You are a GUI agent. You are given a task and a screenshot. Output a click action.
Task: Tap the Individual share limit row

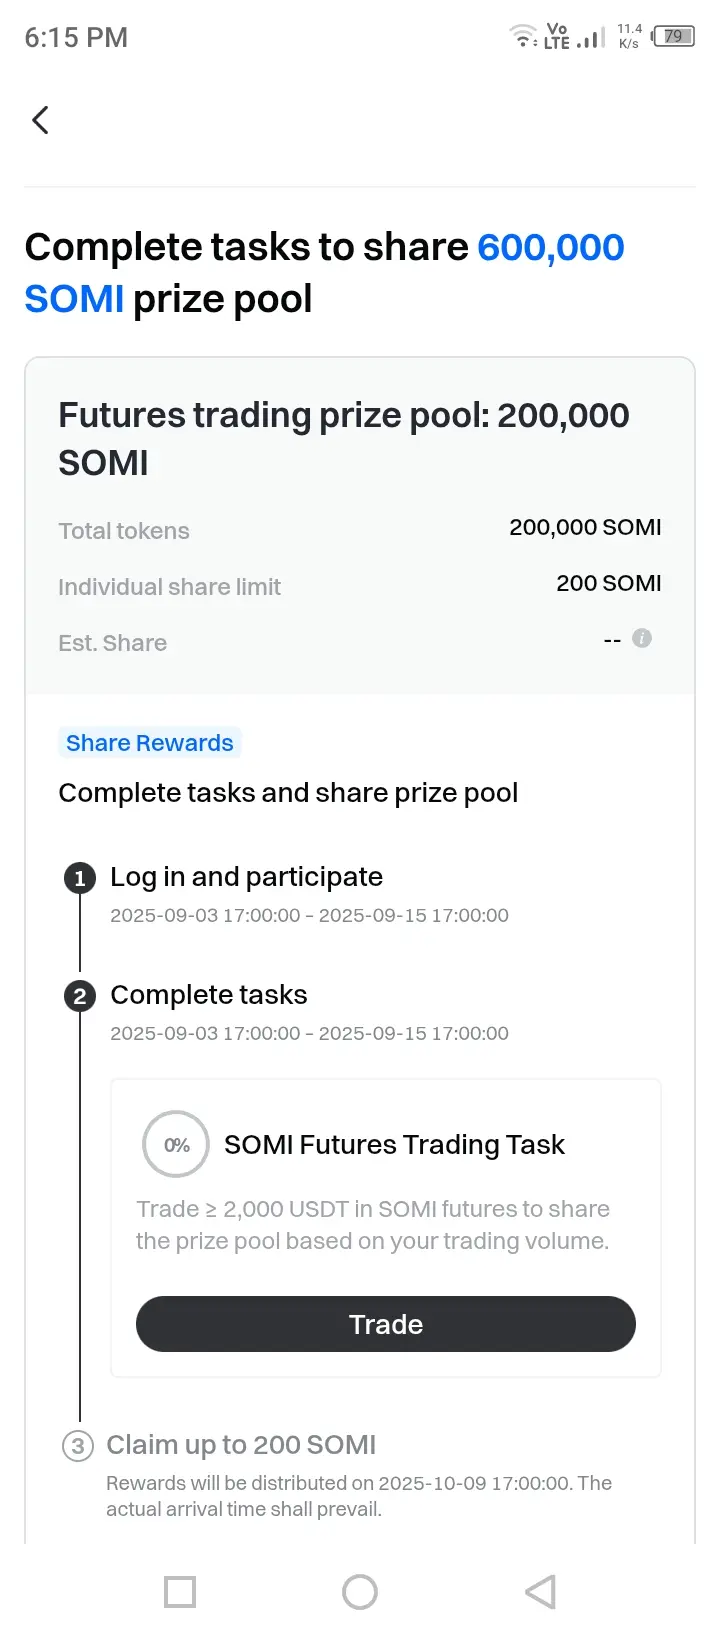tap(360, 585)
